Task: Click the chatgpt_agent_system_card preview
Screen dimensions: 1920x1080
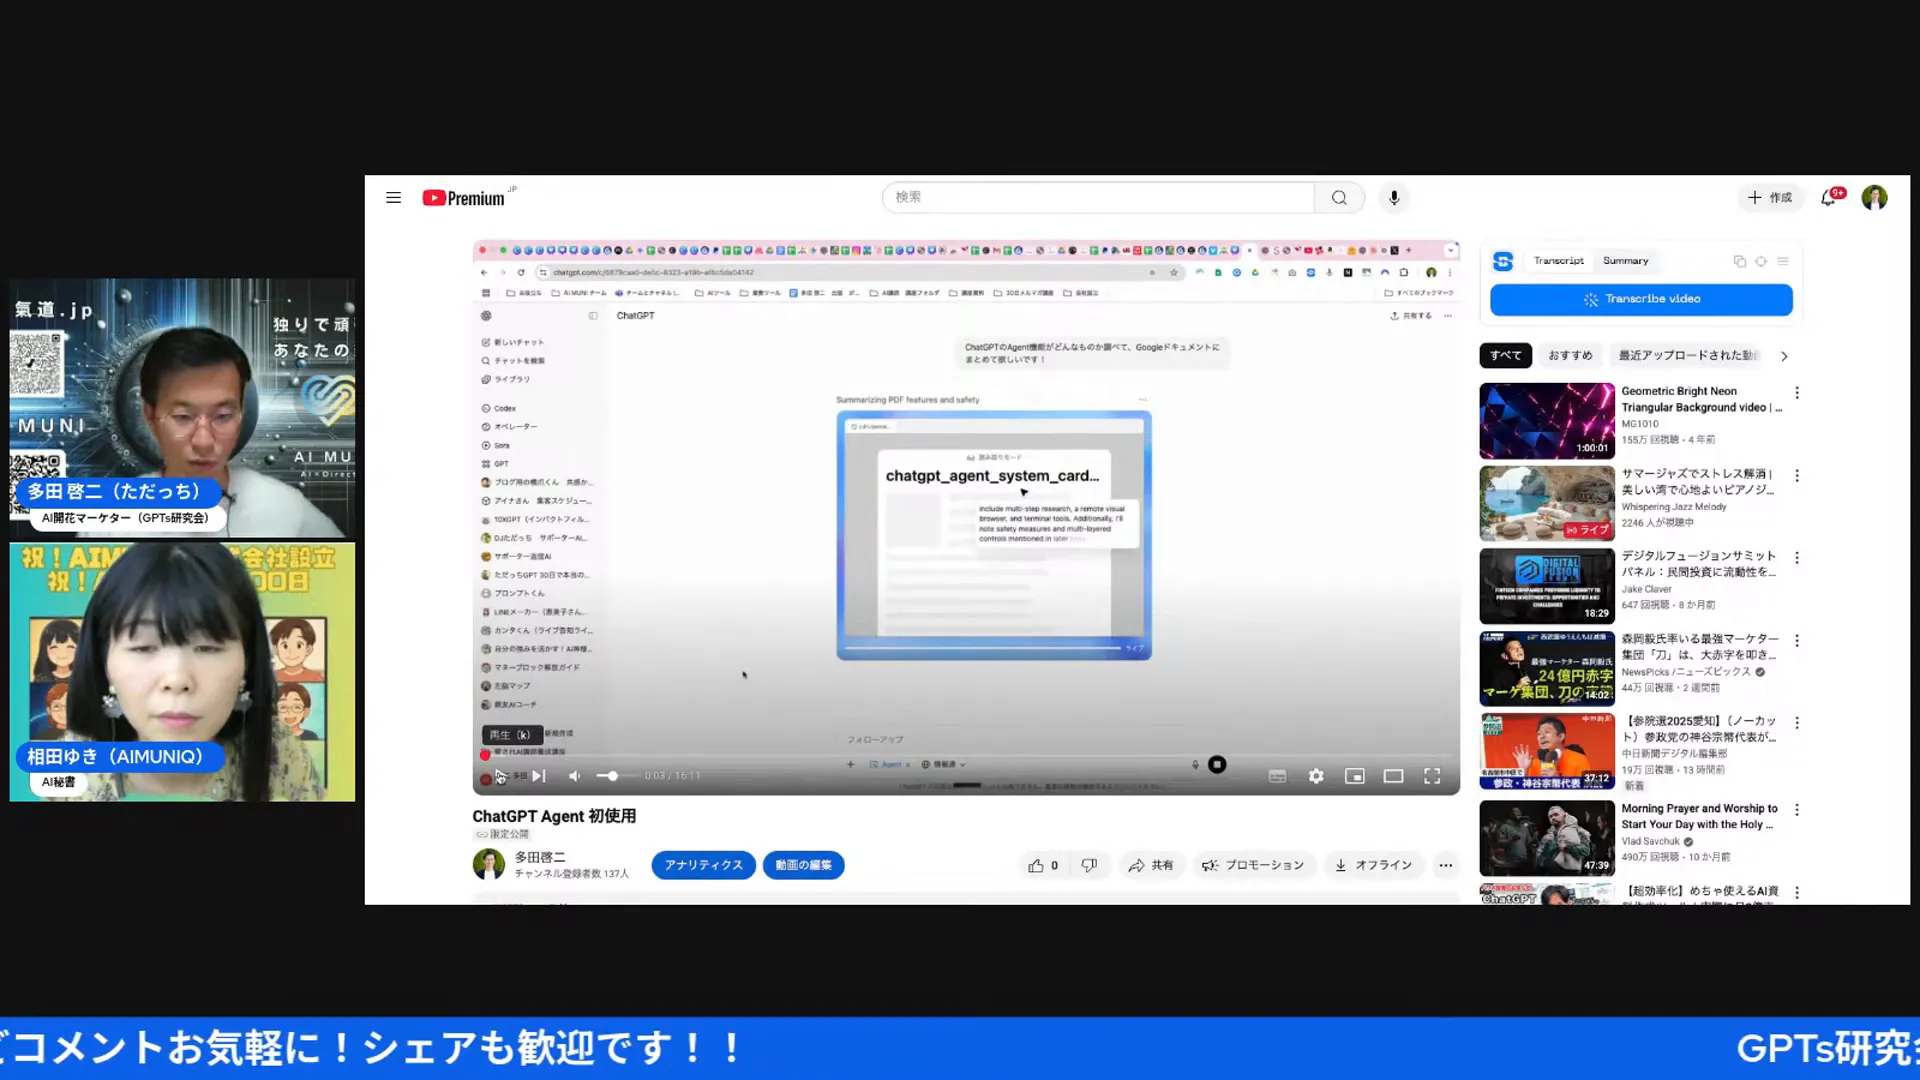Action: [994, 535]
